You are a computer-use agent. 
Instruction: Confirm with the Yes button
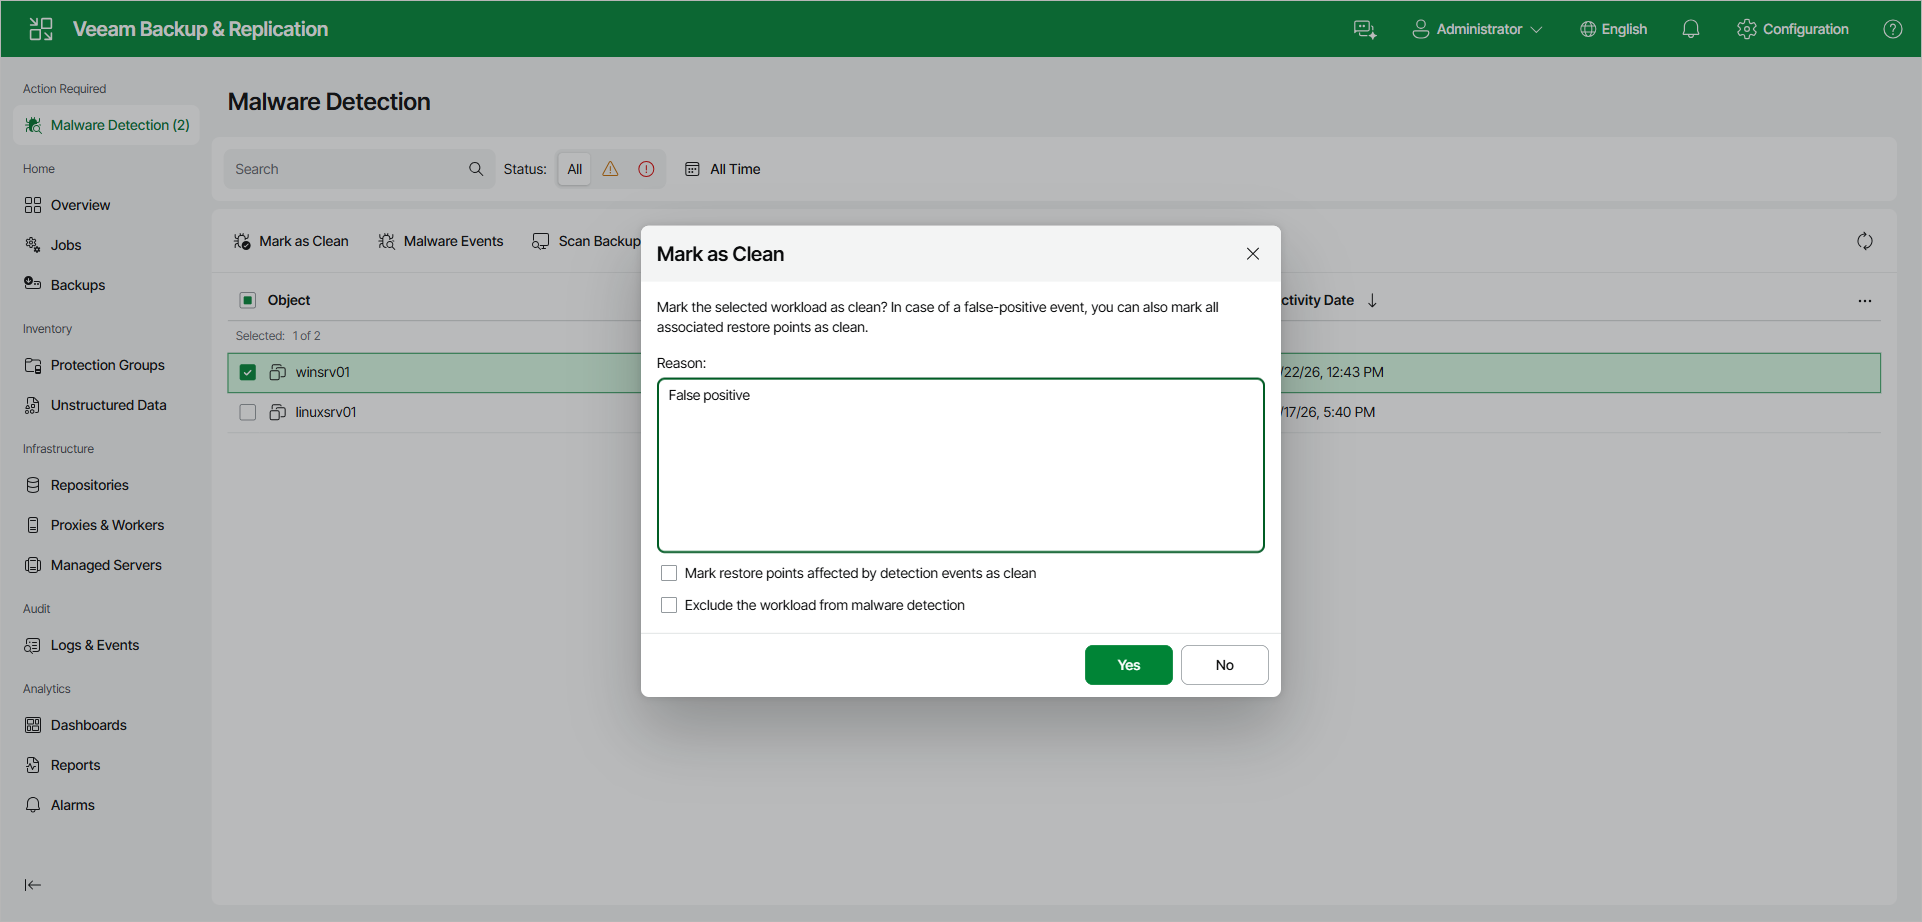click(x=1129, y=665)
